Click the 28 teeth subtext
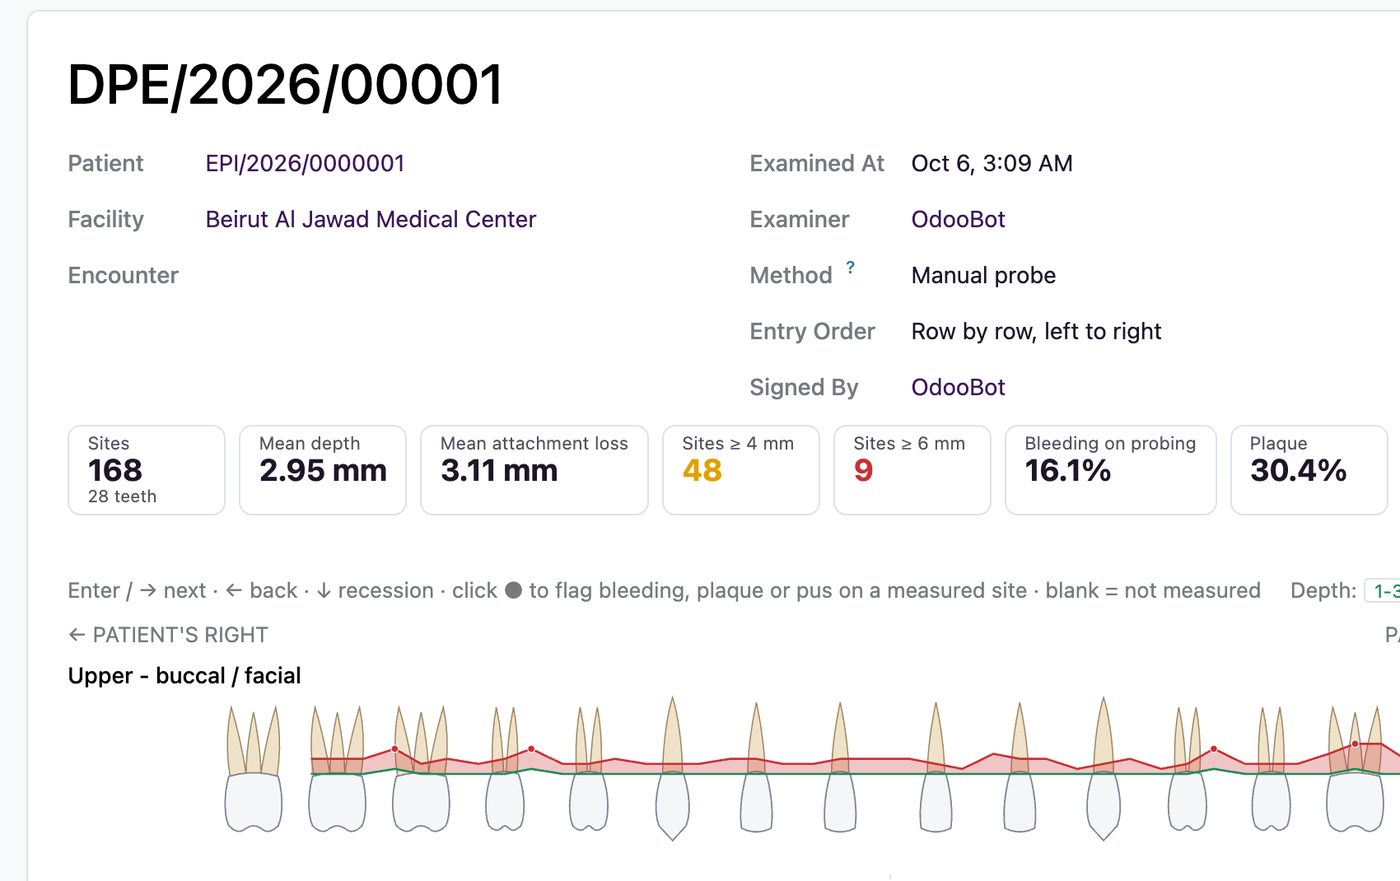The height and width of the screenshot is (881, 1400). pyautogui.click(x=122, y=497)
